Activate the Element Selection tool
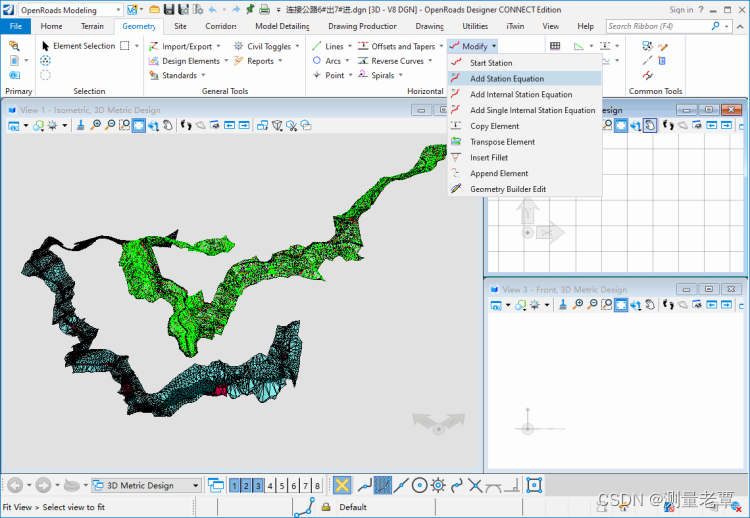This screenshot has width=750, height=518. (x=78, y=46)
